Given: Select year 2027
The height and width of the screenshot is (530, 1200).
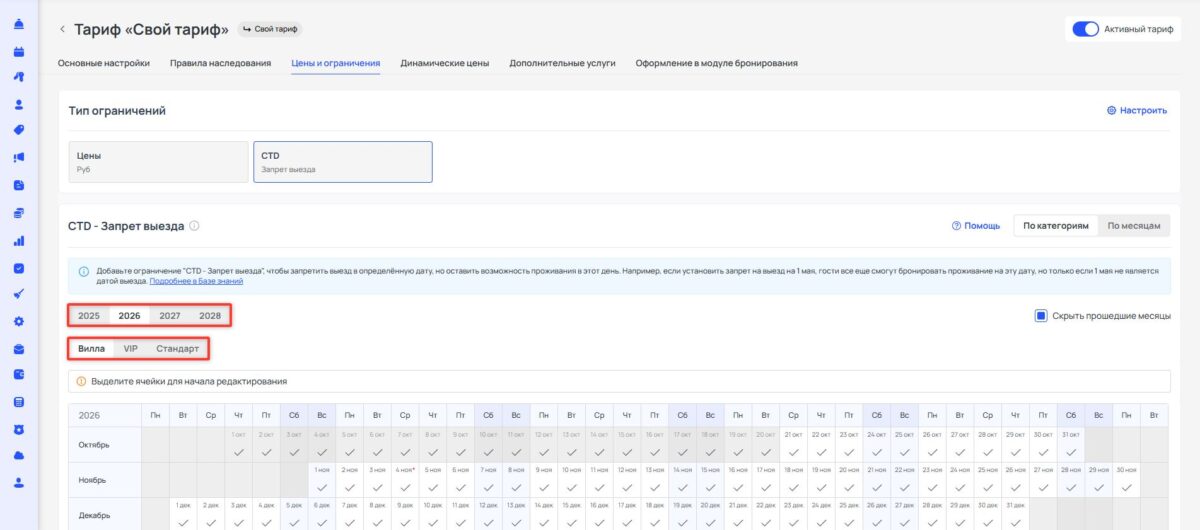Looking at the screenshot, I should (x=170, y=316).
